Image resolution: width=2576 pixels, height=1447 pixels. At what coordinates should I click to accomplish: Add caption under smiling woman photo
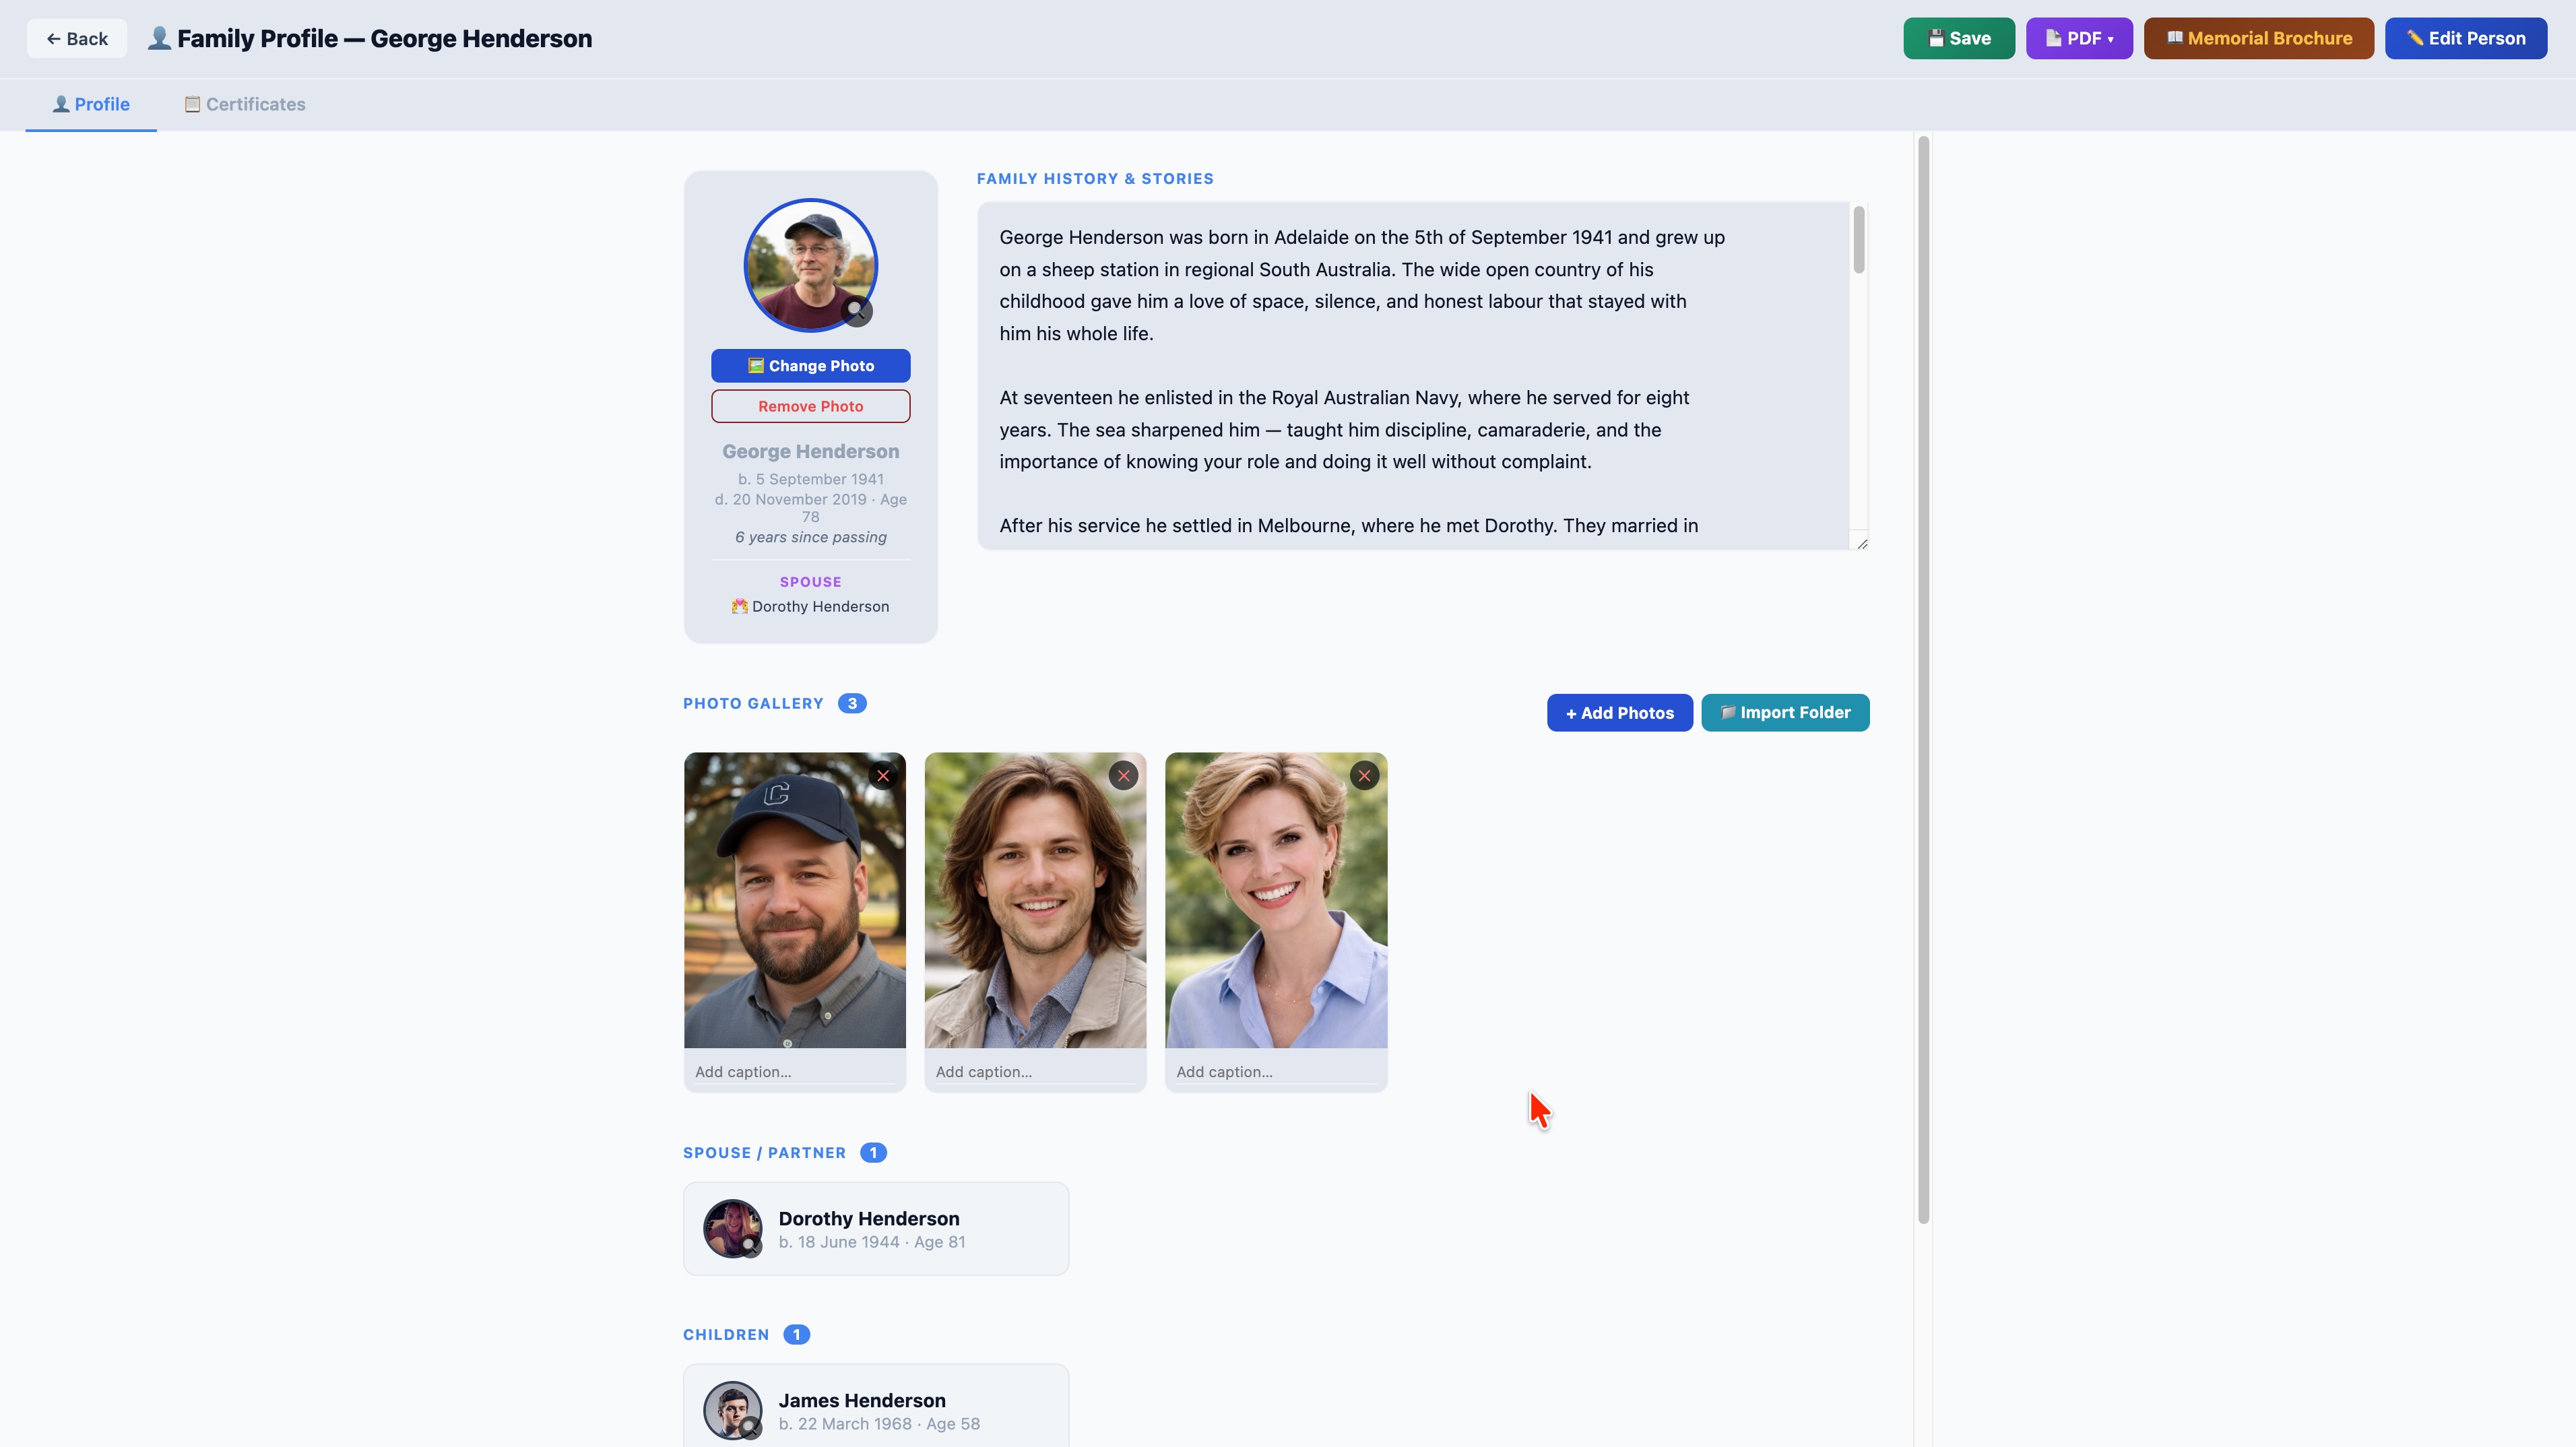[1276, 1071]
